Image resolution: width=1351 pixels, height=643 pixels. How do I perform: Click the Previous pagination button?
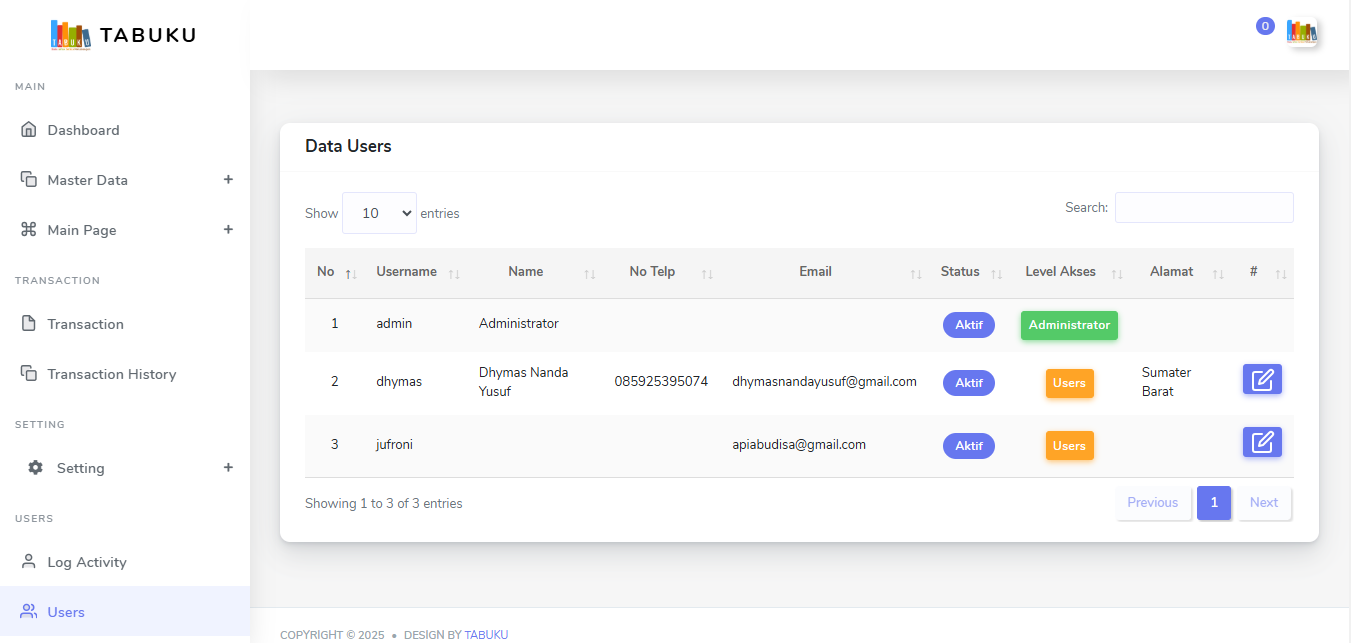point(1152,503)
